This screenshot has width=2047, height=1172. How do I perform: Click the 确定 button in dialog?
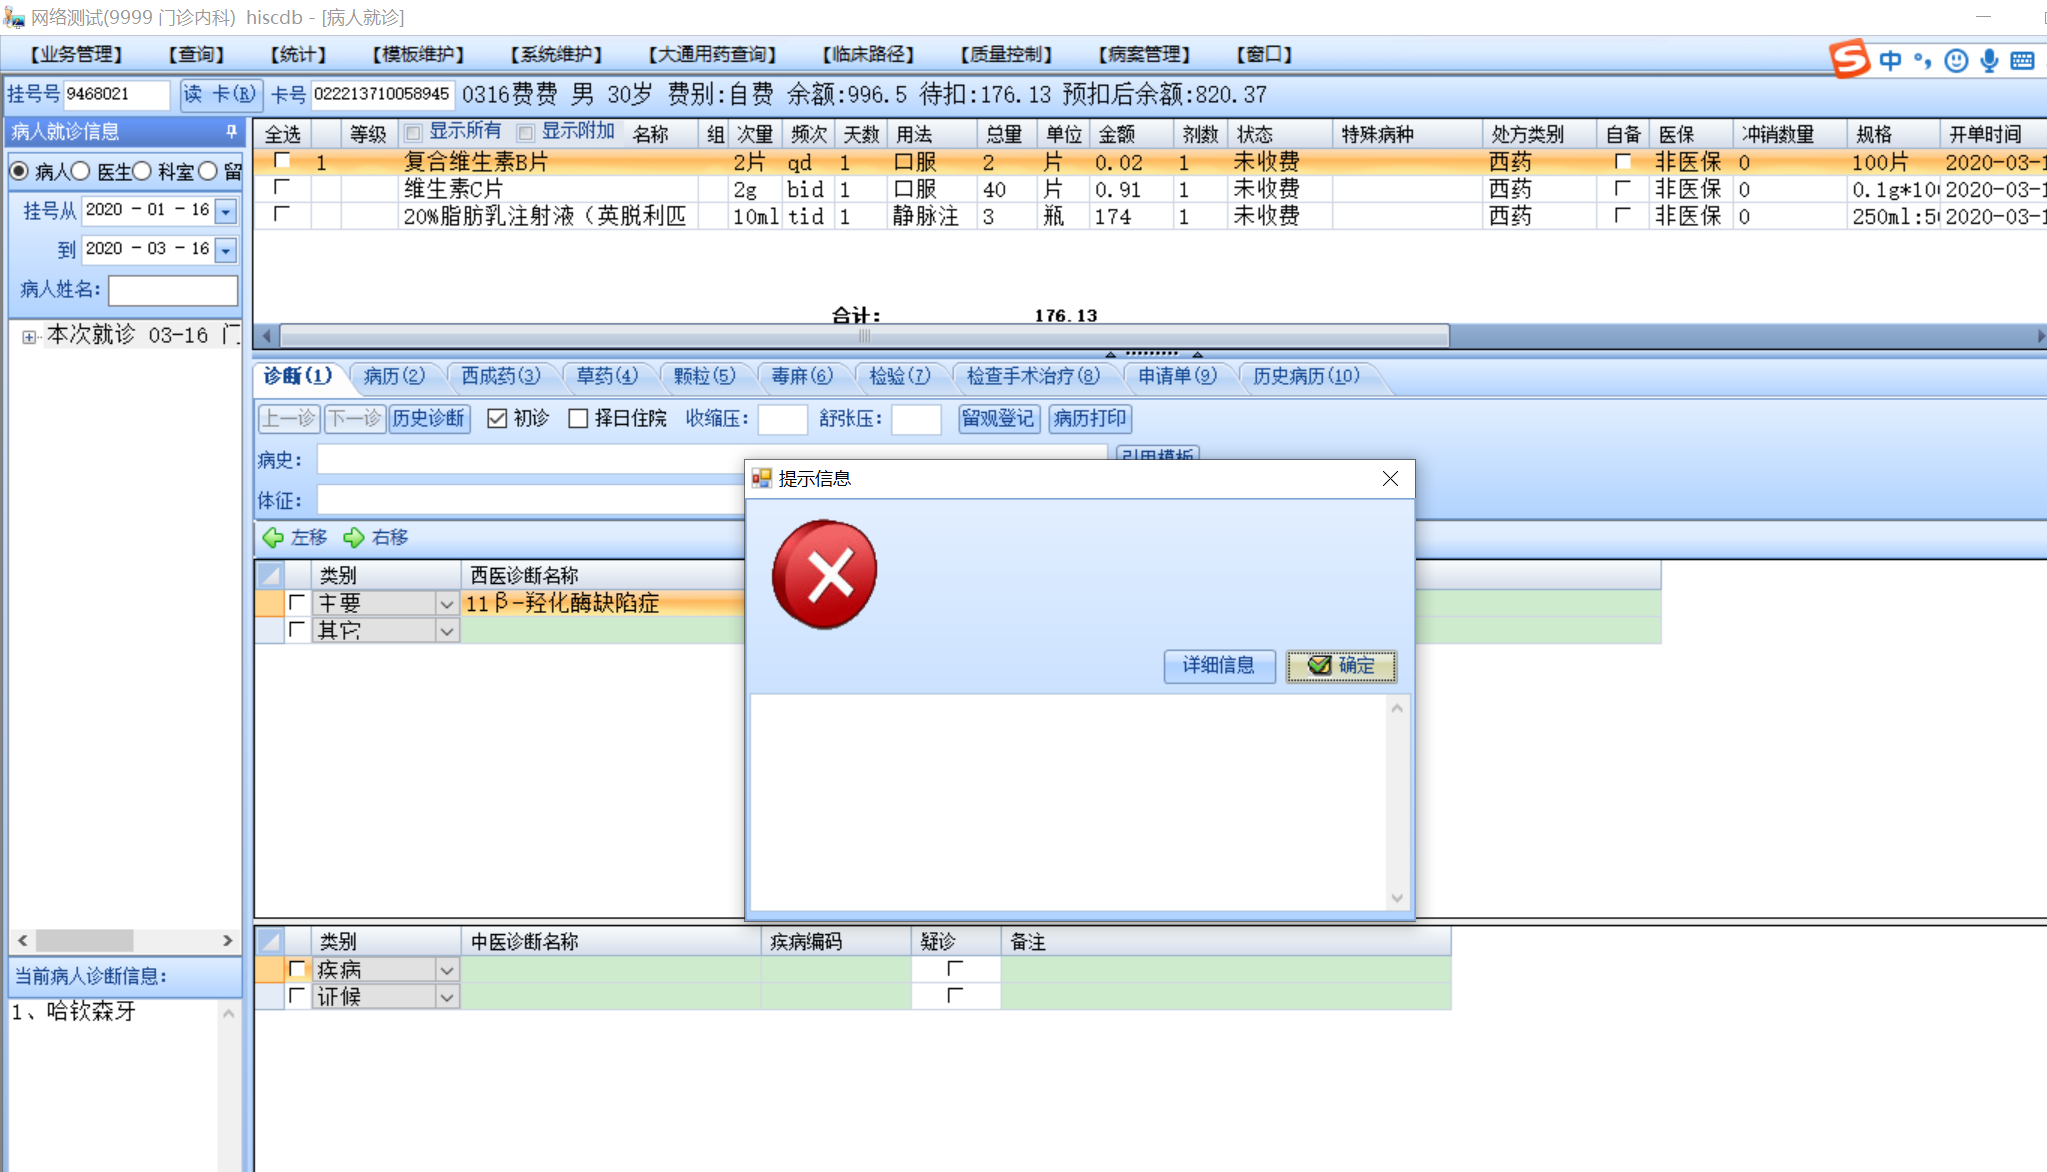click(x=1340, y=666)
